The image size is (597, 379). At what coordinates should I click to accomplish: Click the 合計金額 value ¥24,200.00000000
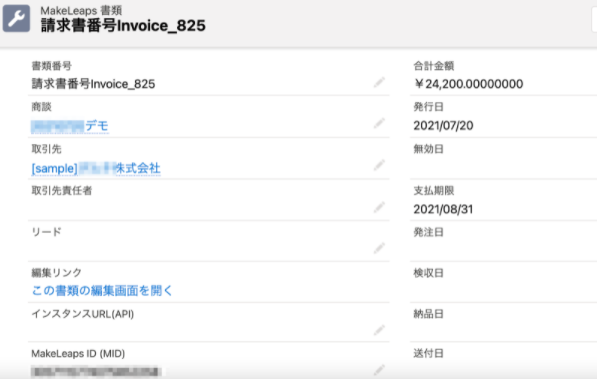(x=468, y=84)
